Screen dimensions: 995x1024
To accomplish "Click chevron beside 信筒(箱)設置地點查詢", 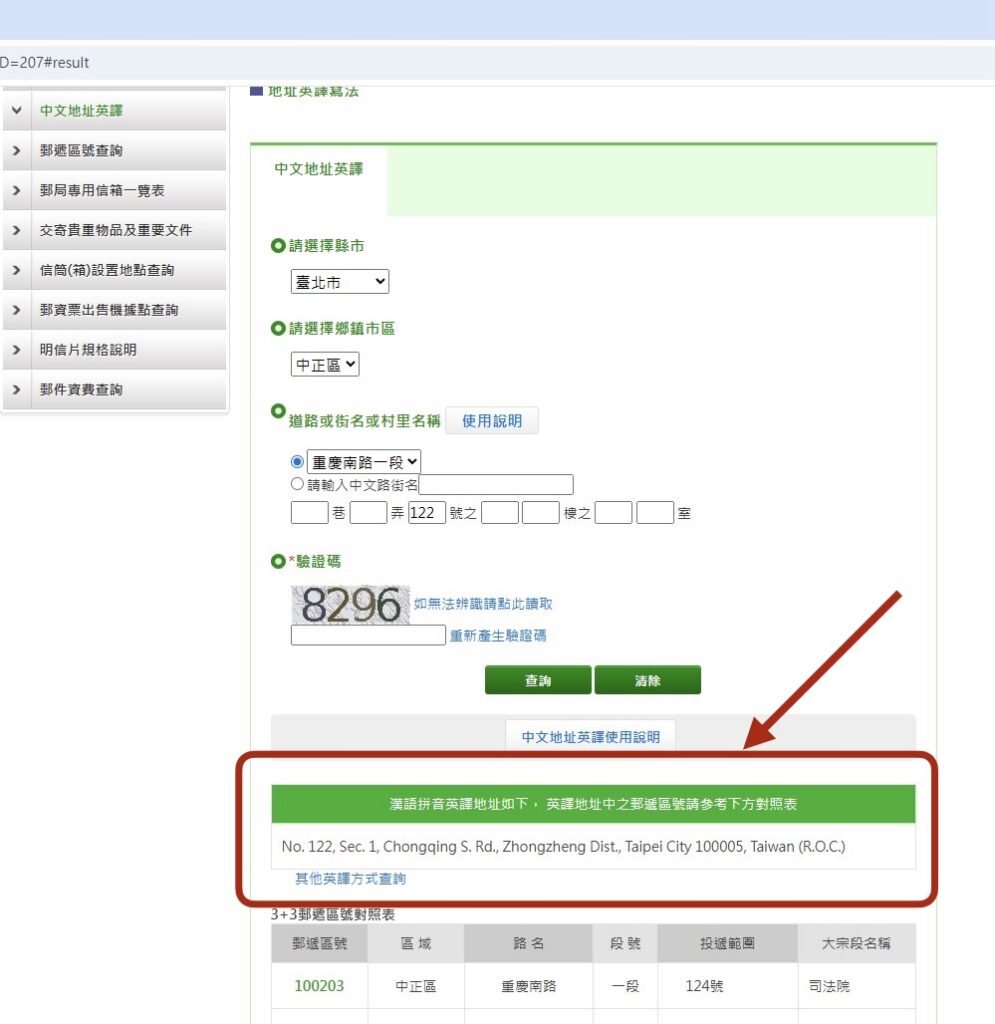I will 16,271.
